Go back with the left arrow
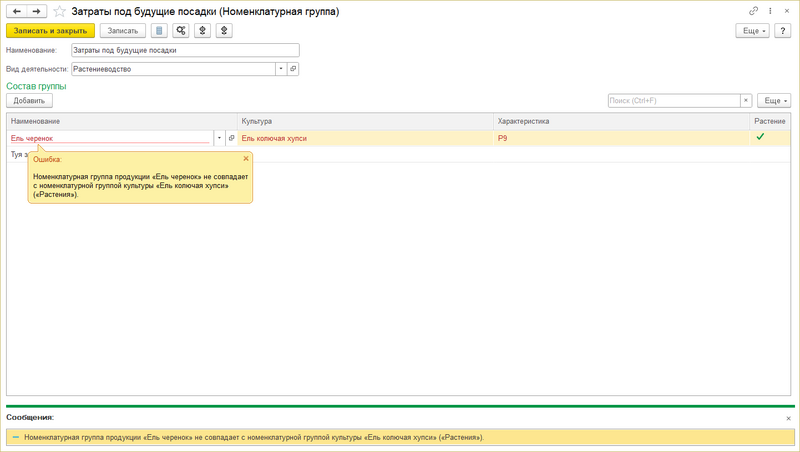Image resolution: width=800 pixels, height=452 pixels. [x=16, y=11]
